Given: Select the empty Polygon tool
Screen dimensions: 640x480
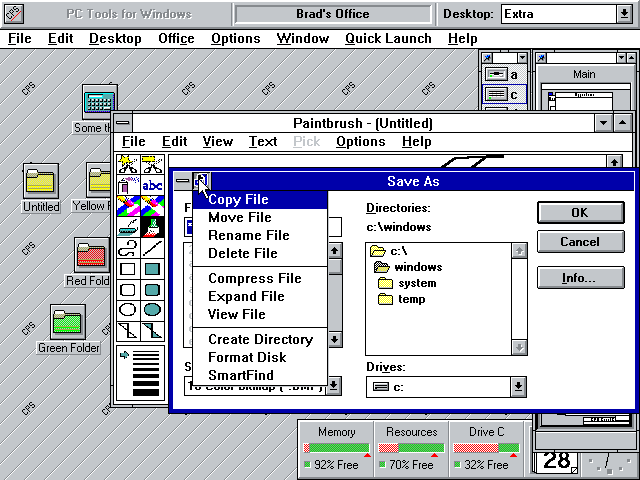Looking at the screenshot, I should click(128, 331).
